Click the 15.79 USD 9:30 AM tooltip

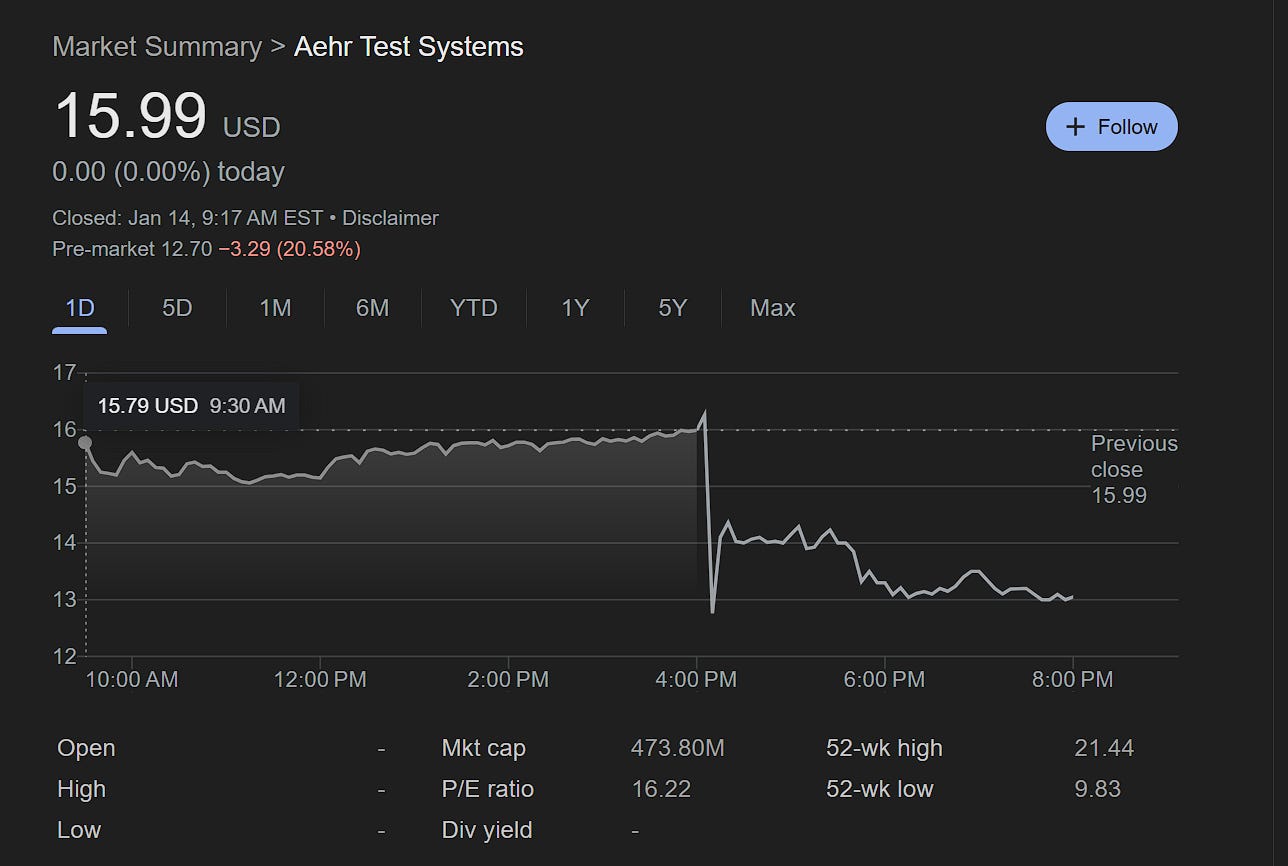coord(192,406)
